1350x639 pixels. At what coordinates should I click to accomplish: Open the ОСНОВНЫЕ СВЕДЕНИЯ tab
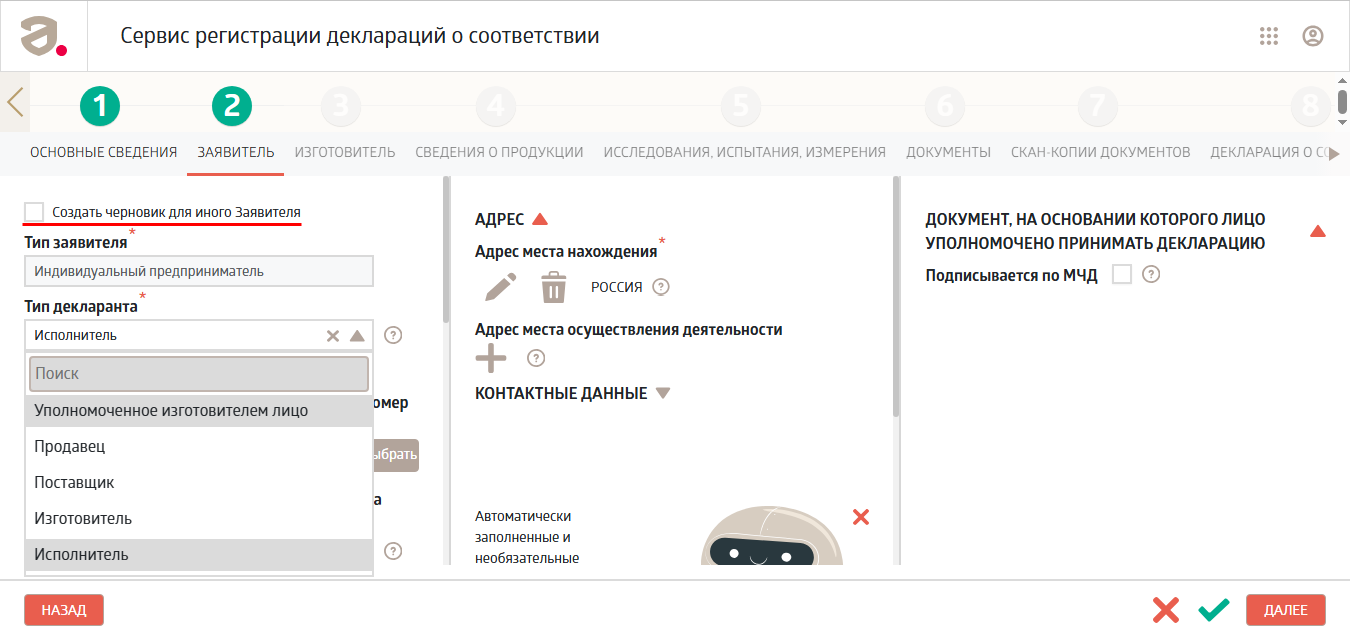[x=104, y=152]
